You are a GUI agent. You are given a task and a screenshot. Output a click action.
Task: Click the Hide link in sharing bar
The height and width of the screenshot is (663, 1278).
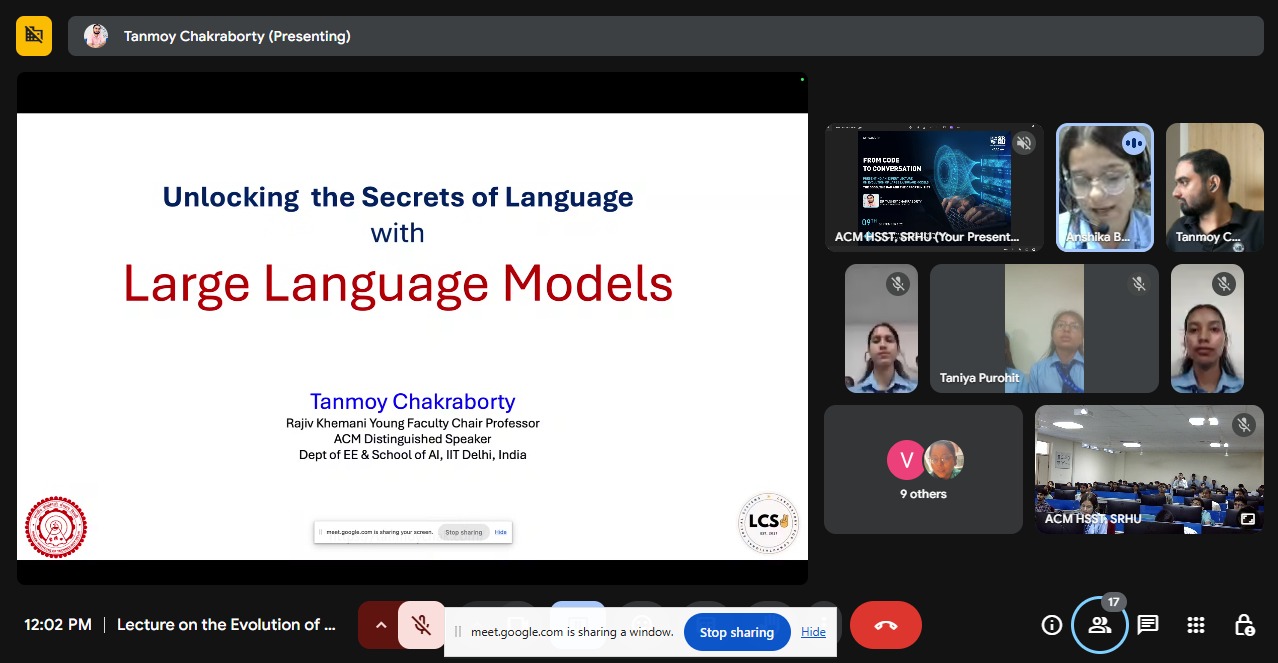click(x=813, y=632)
